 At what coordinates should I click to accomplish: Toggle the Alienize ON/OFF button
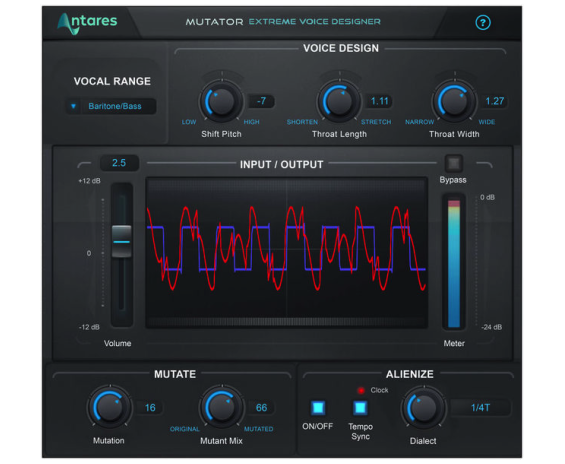318,408
